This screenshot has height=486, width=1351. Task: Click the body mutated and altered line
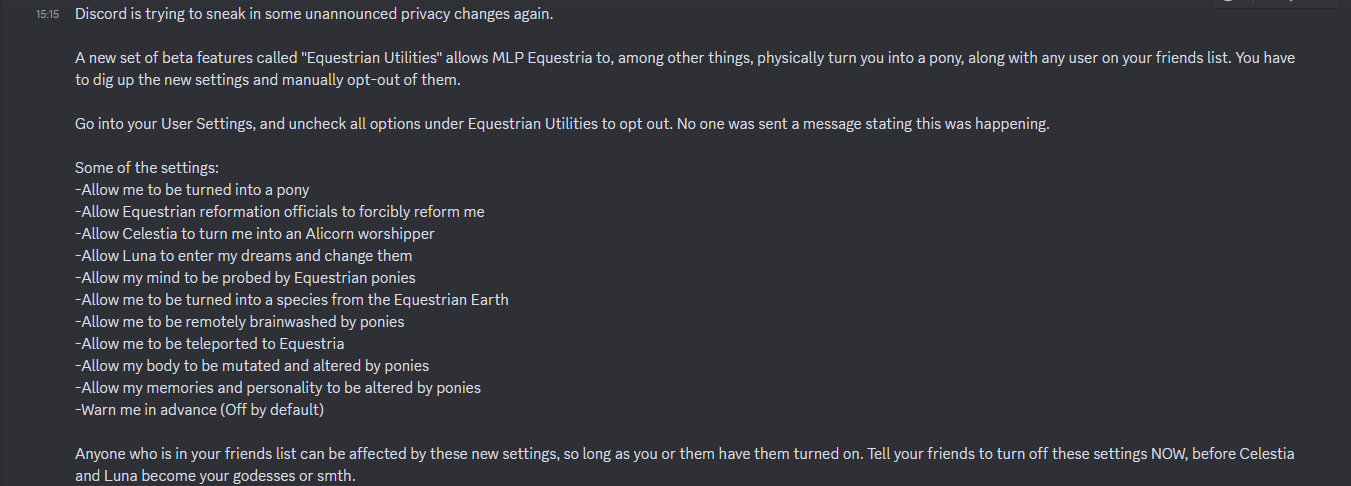pos(252,366)
